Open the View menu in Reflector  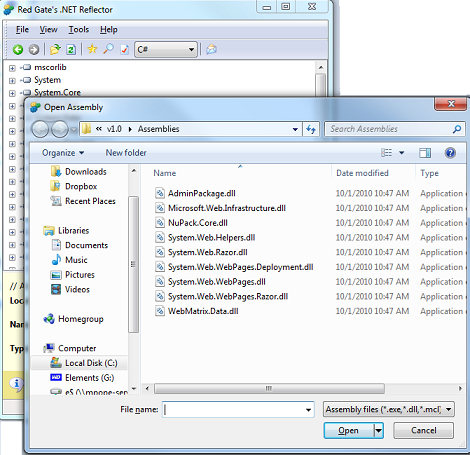point(49,30)
